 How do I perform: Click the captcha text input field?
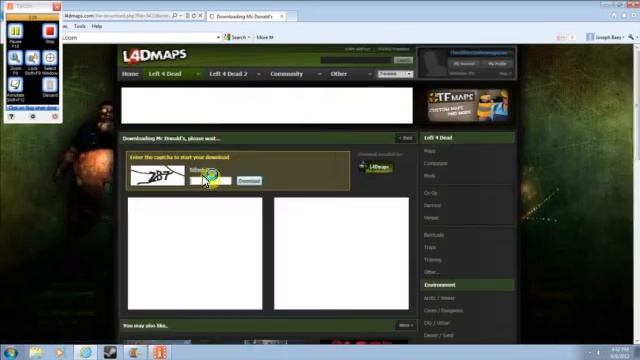[211, 181]
